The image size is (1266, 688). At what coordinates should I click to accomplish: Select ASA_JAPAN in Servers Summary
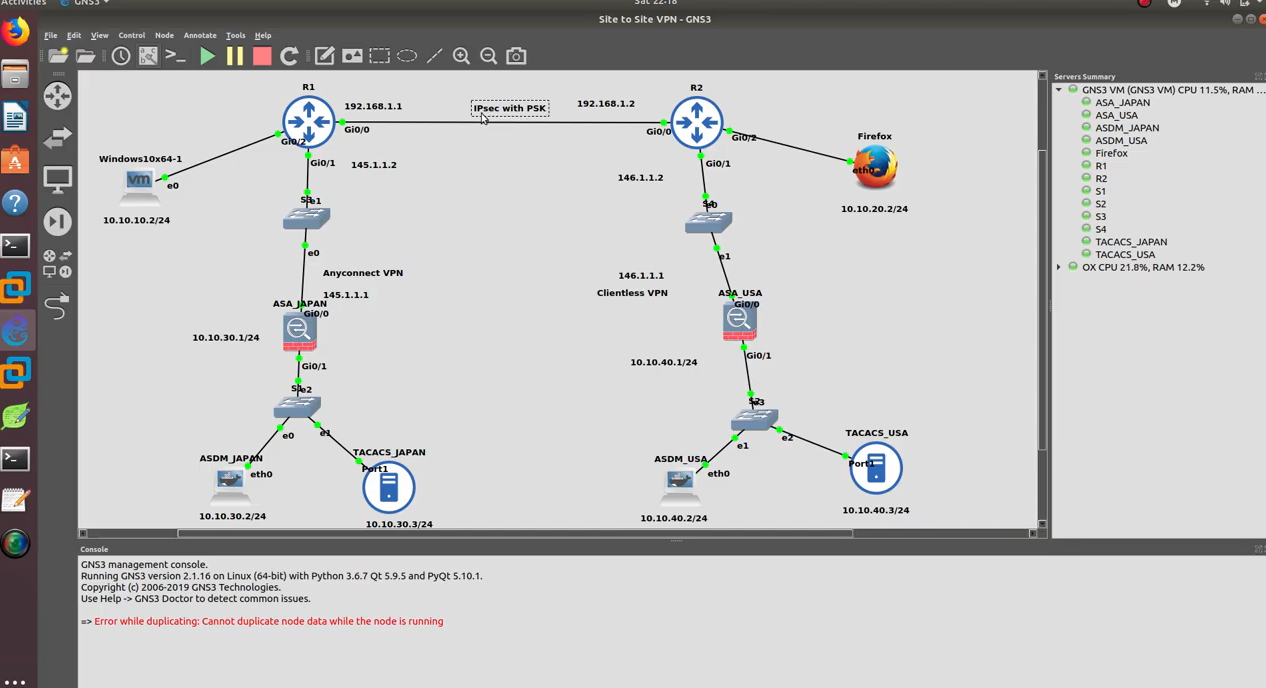click(1122, 102)
